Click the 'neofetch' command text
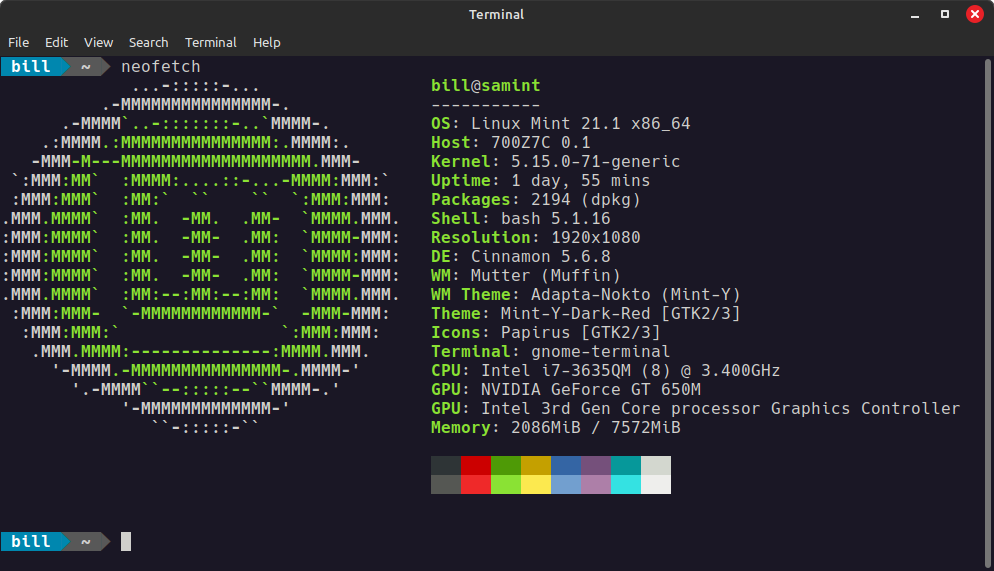 161,67
